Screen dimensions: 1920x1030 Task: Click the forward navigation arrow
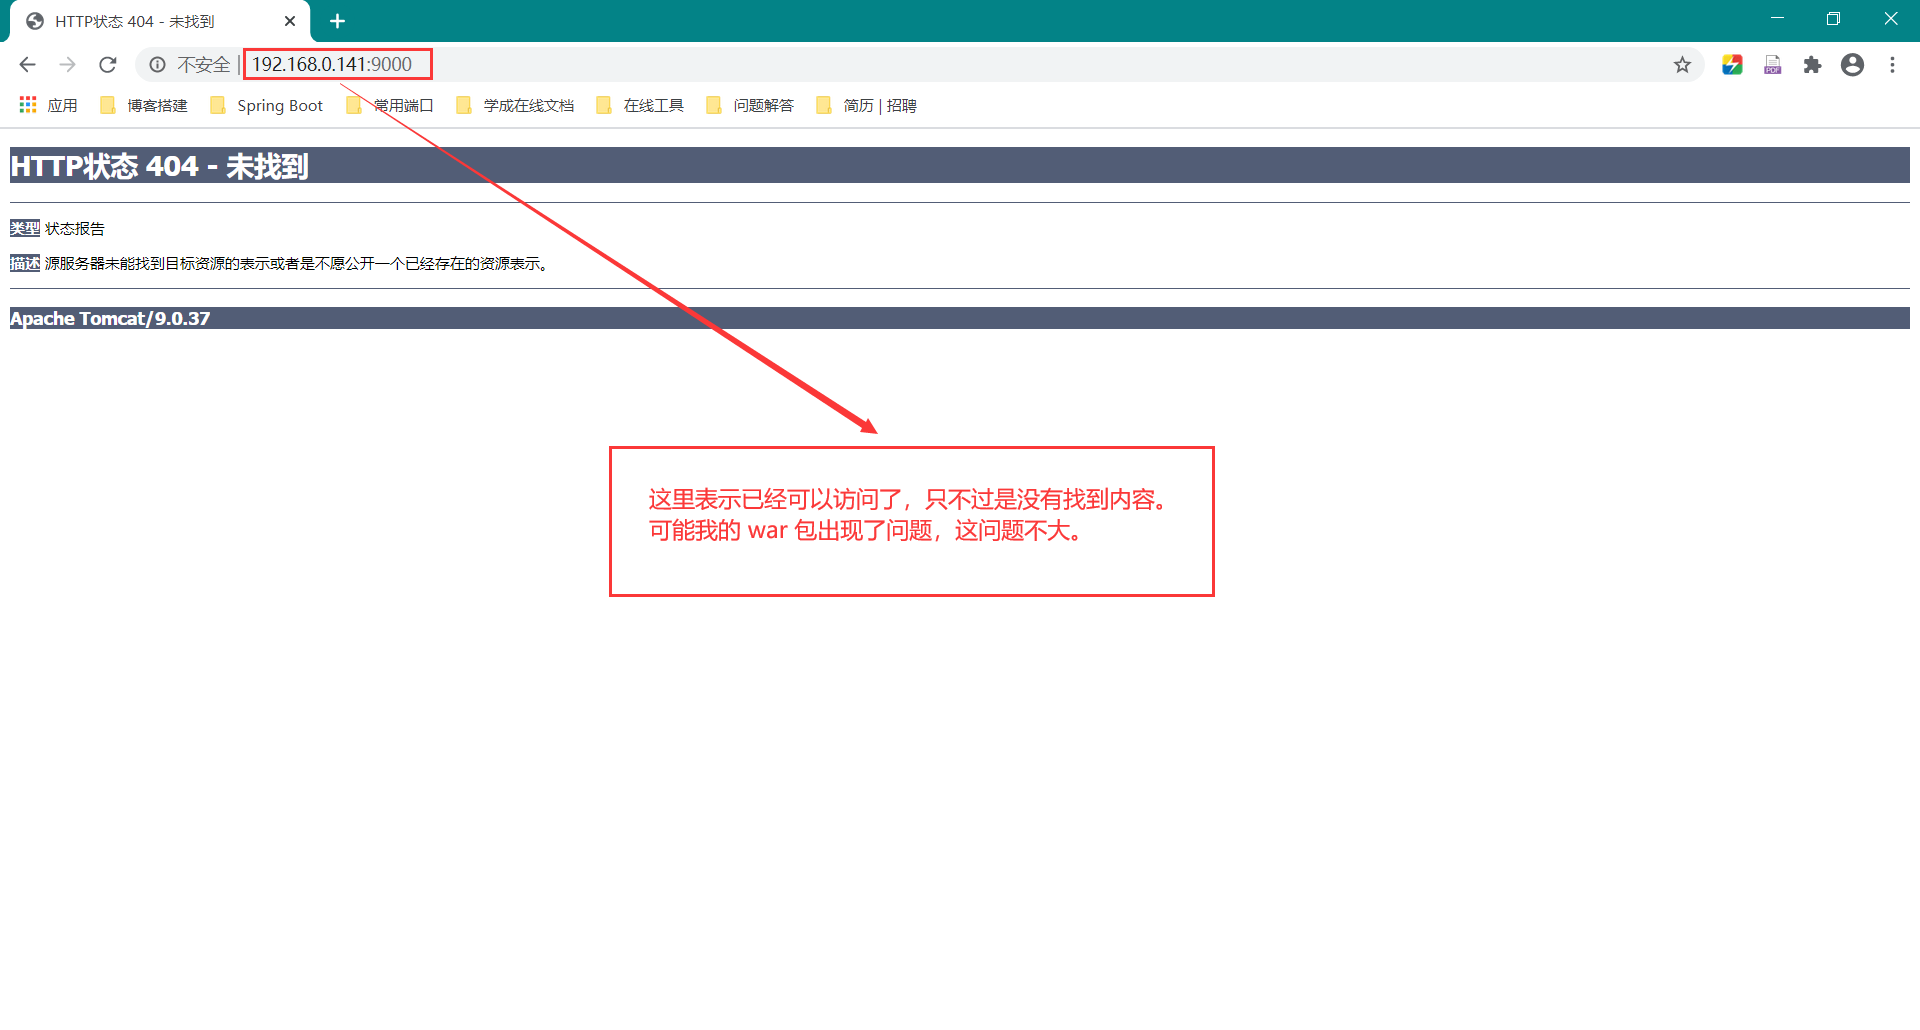pos(67,65)
